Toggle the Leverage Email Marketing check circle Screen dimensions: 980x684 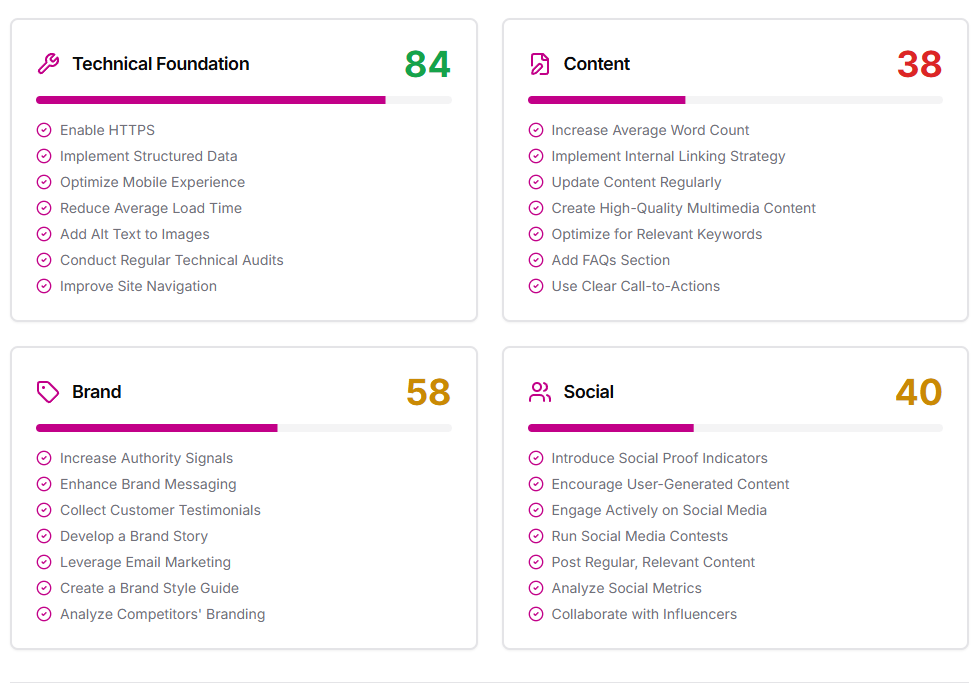[x=44, y=562]
